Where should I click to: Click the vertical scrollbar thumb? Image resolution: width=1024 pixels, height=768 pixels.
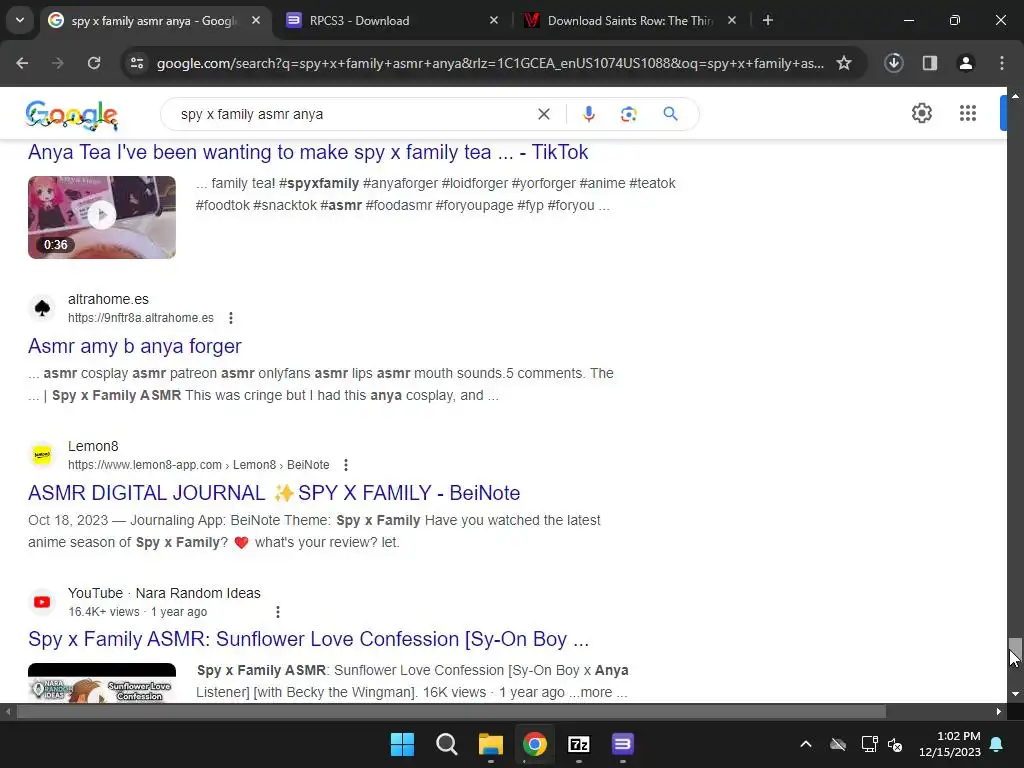1015,652
